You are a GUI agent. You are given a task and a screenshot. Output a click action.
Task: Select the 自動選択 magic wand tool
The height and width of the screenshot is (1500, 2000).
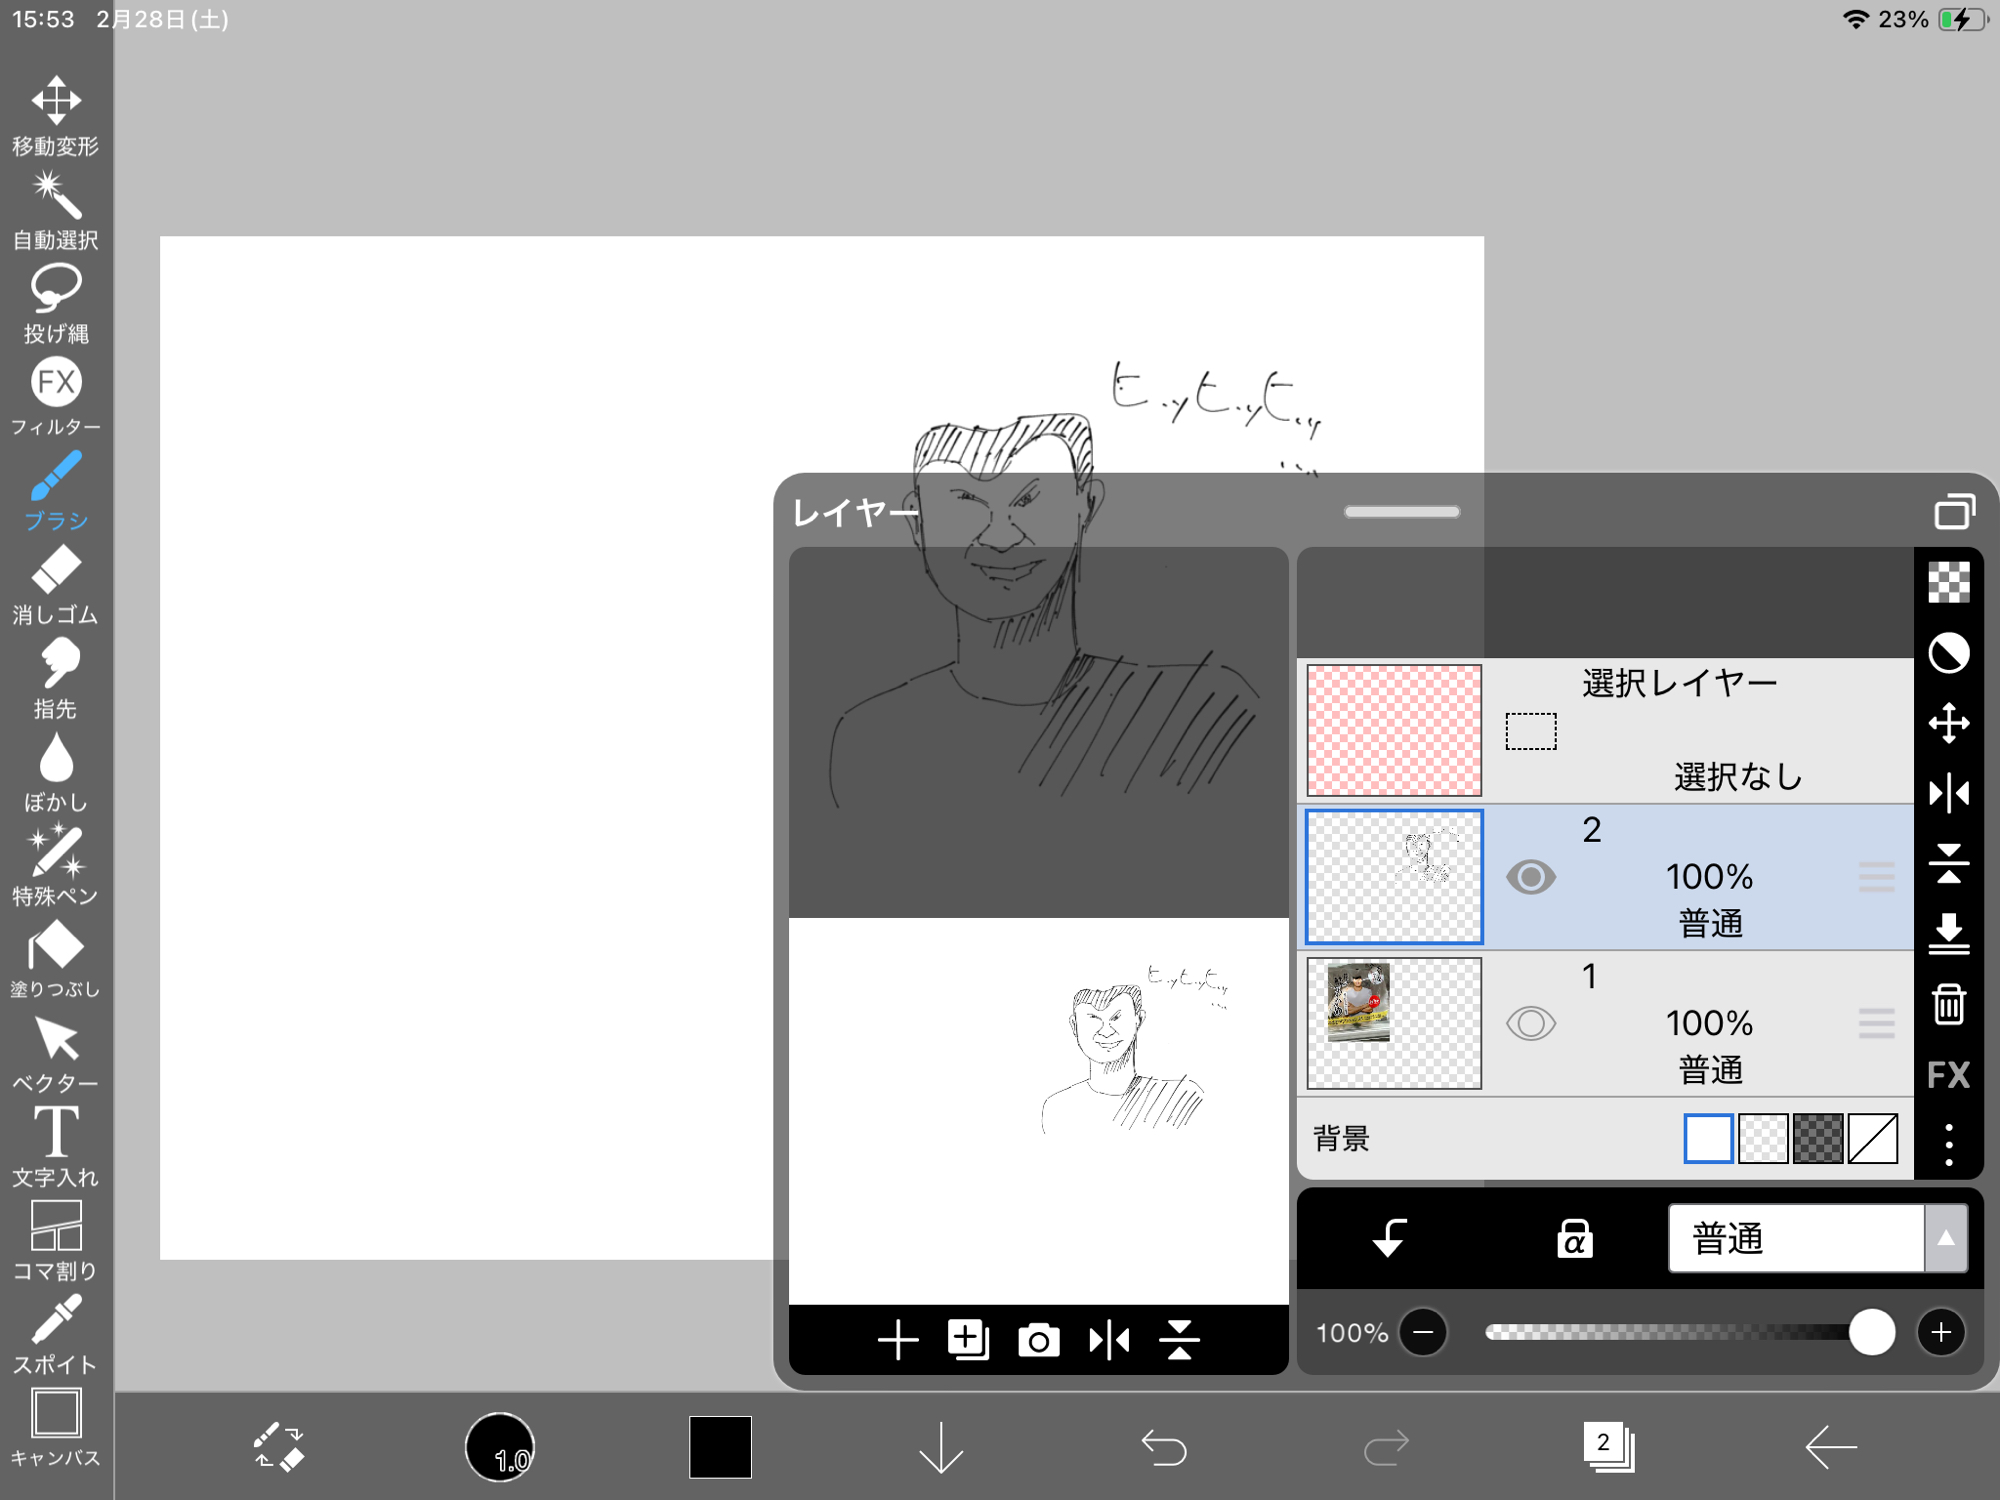tap(56, 210)
